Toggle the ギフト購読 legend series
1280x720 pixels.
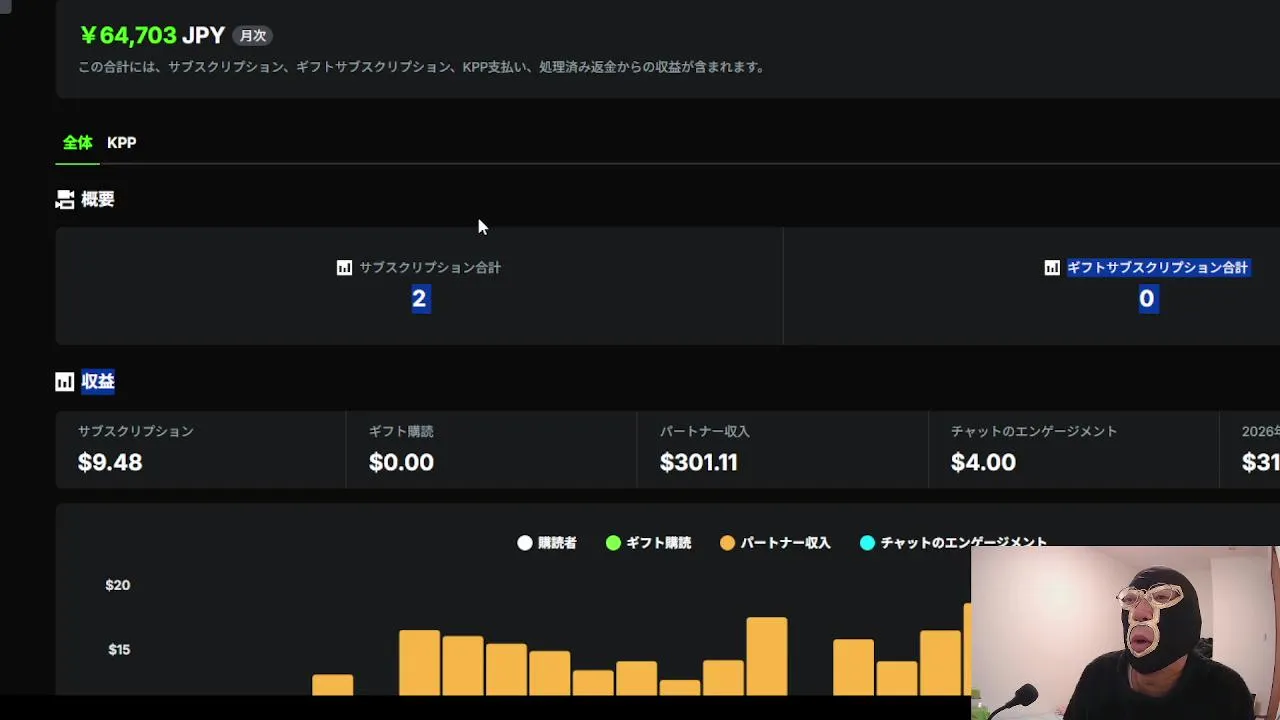[x=648, y=543]
